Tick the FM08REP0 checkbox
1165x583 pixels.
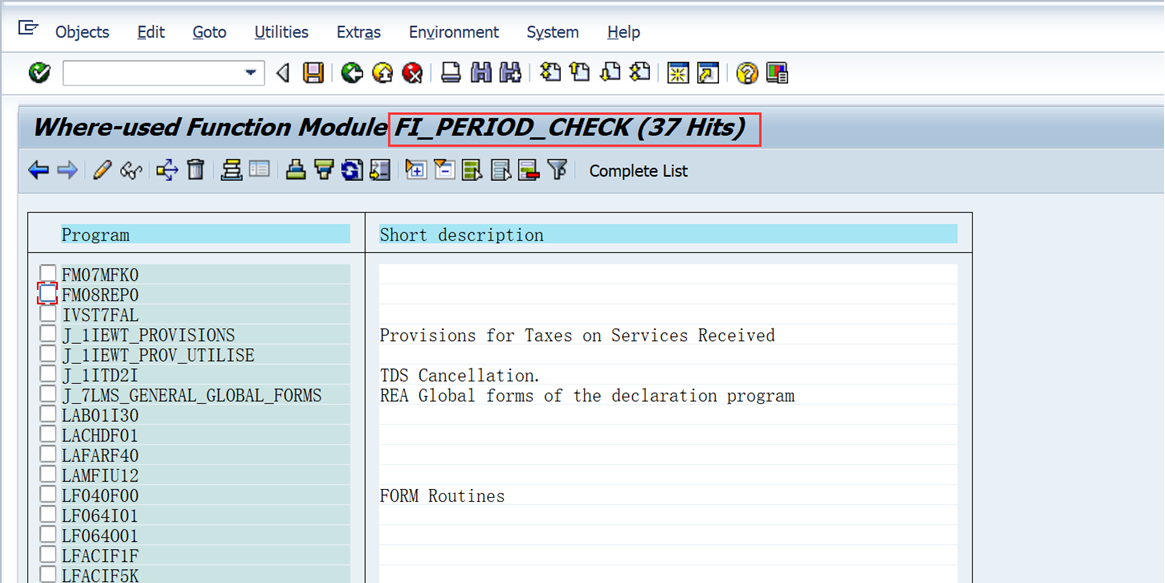click(48, 293)
